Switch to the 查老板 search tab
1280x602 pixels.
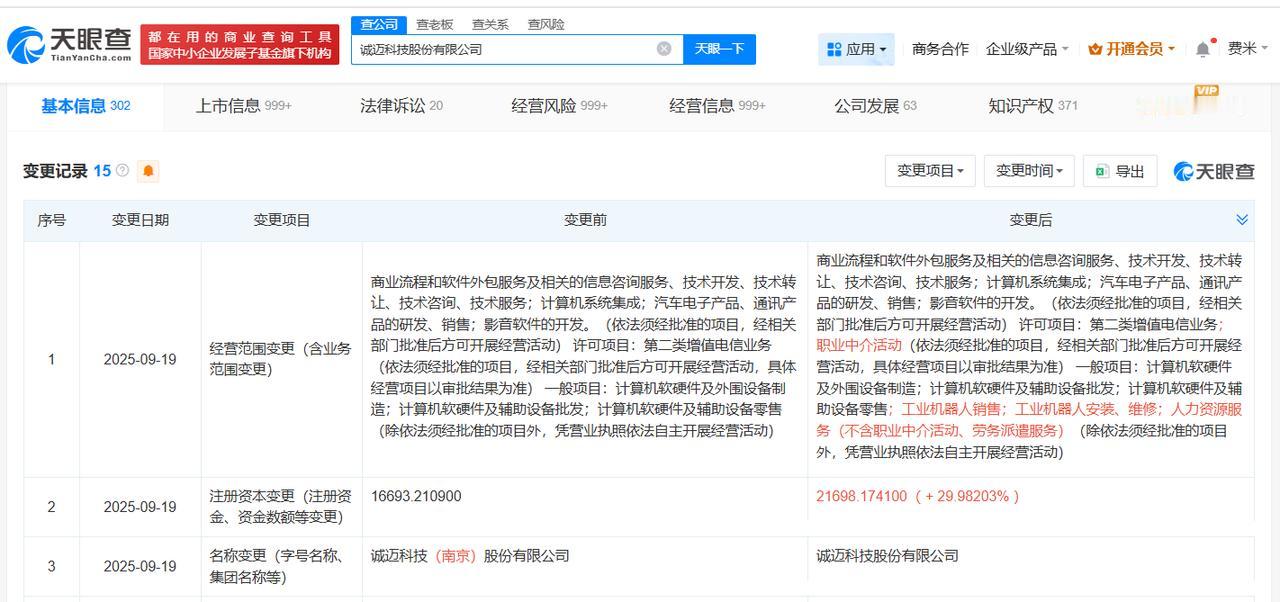click(x=434, y=24)
